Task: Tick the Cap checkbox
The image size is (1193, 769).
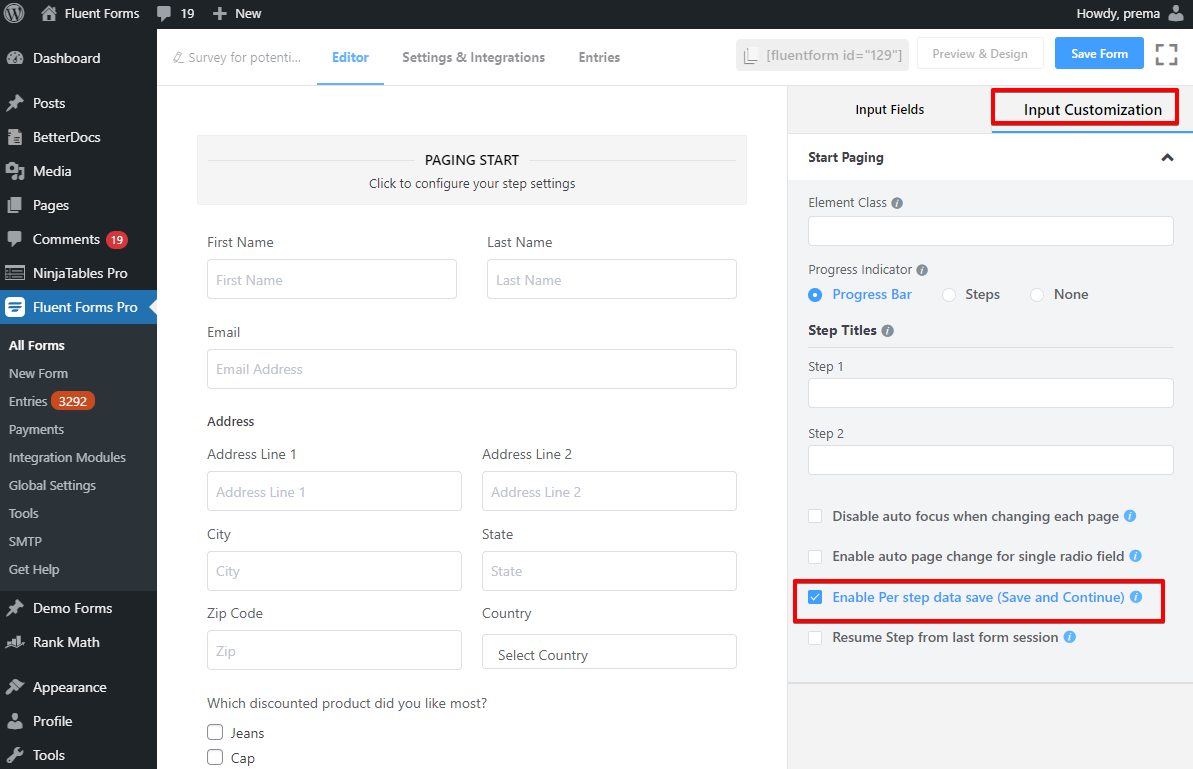Action: (x=215, y=757)
